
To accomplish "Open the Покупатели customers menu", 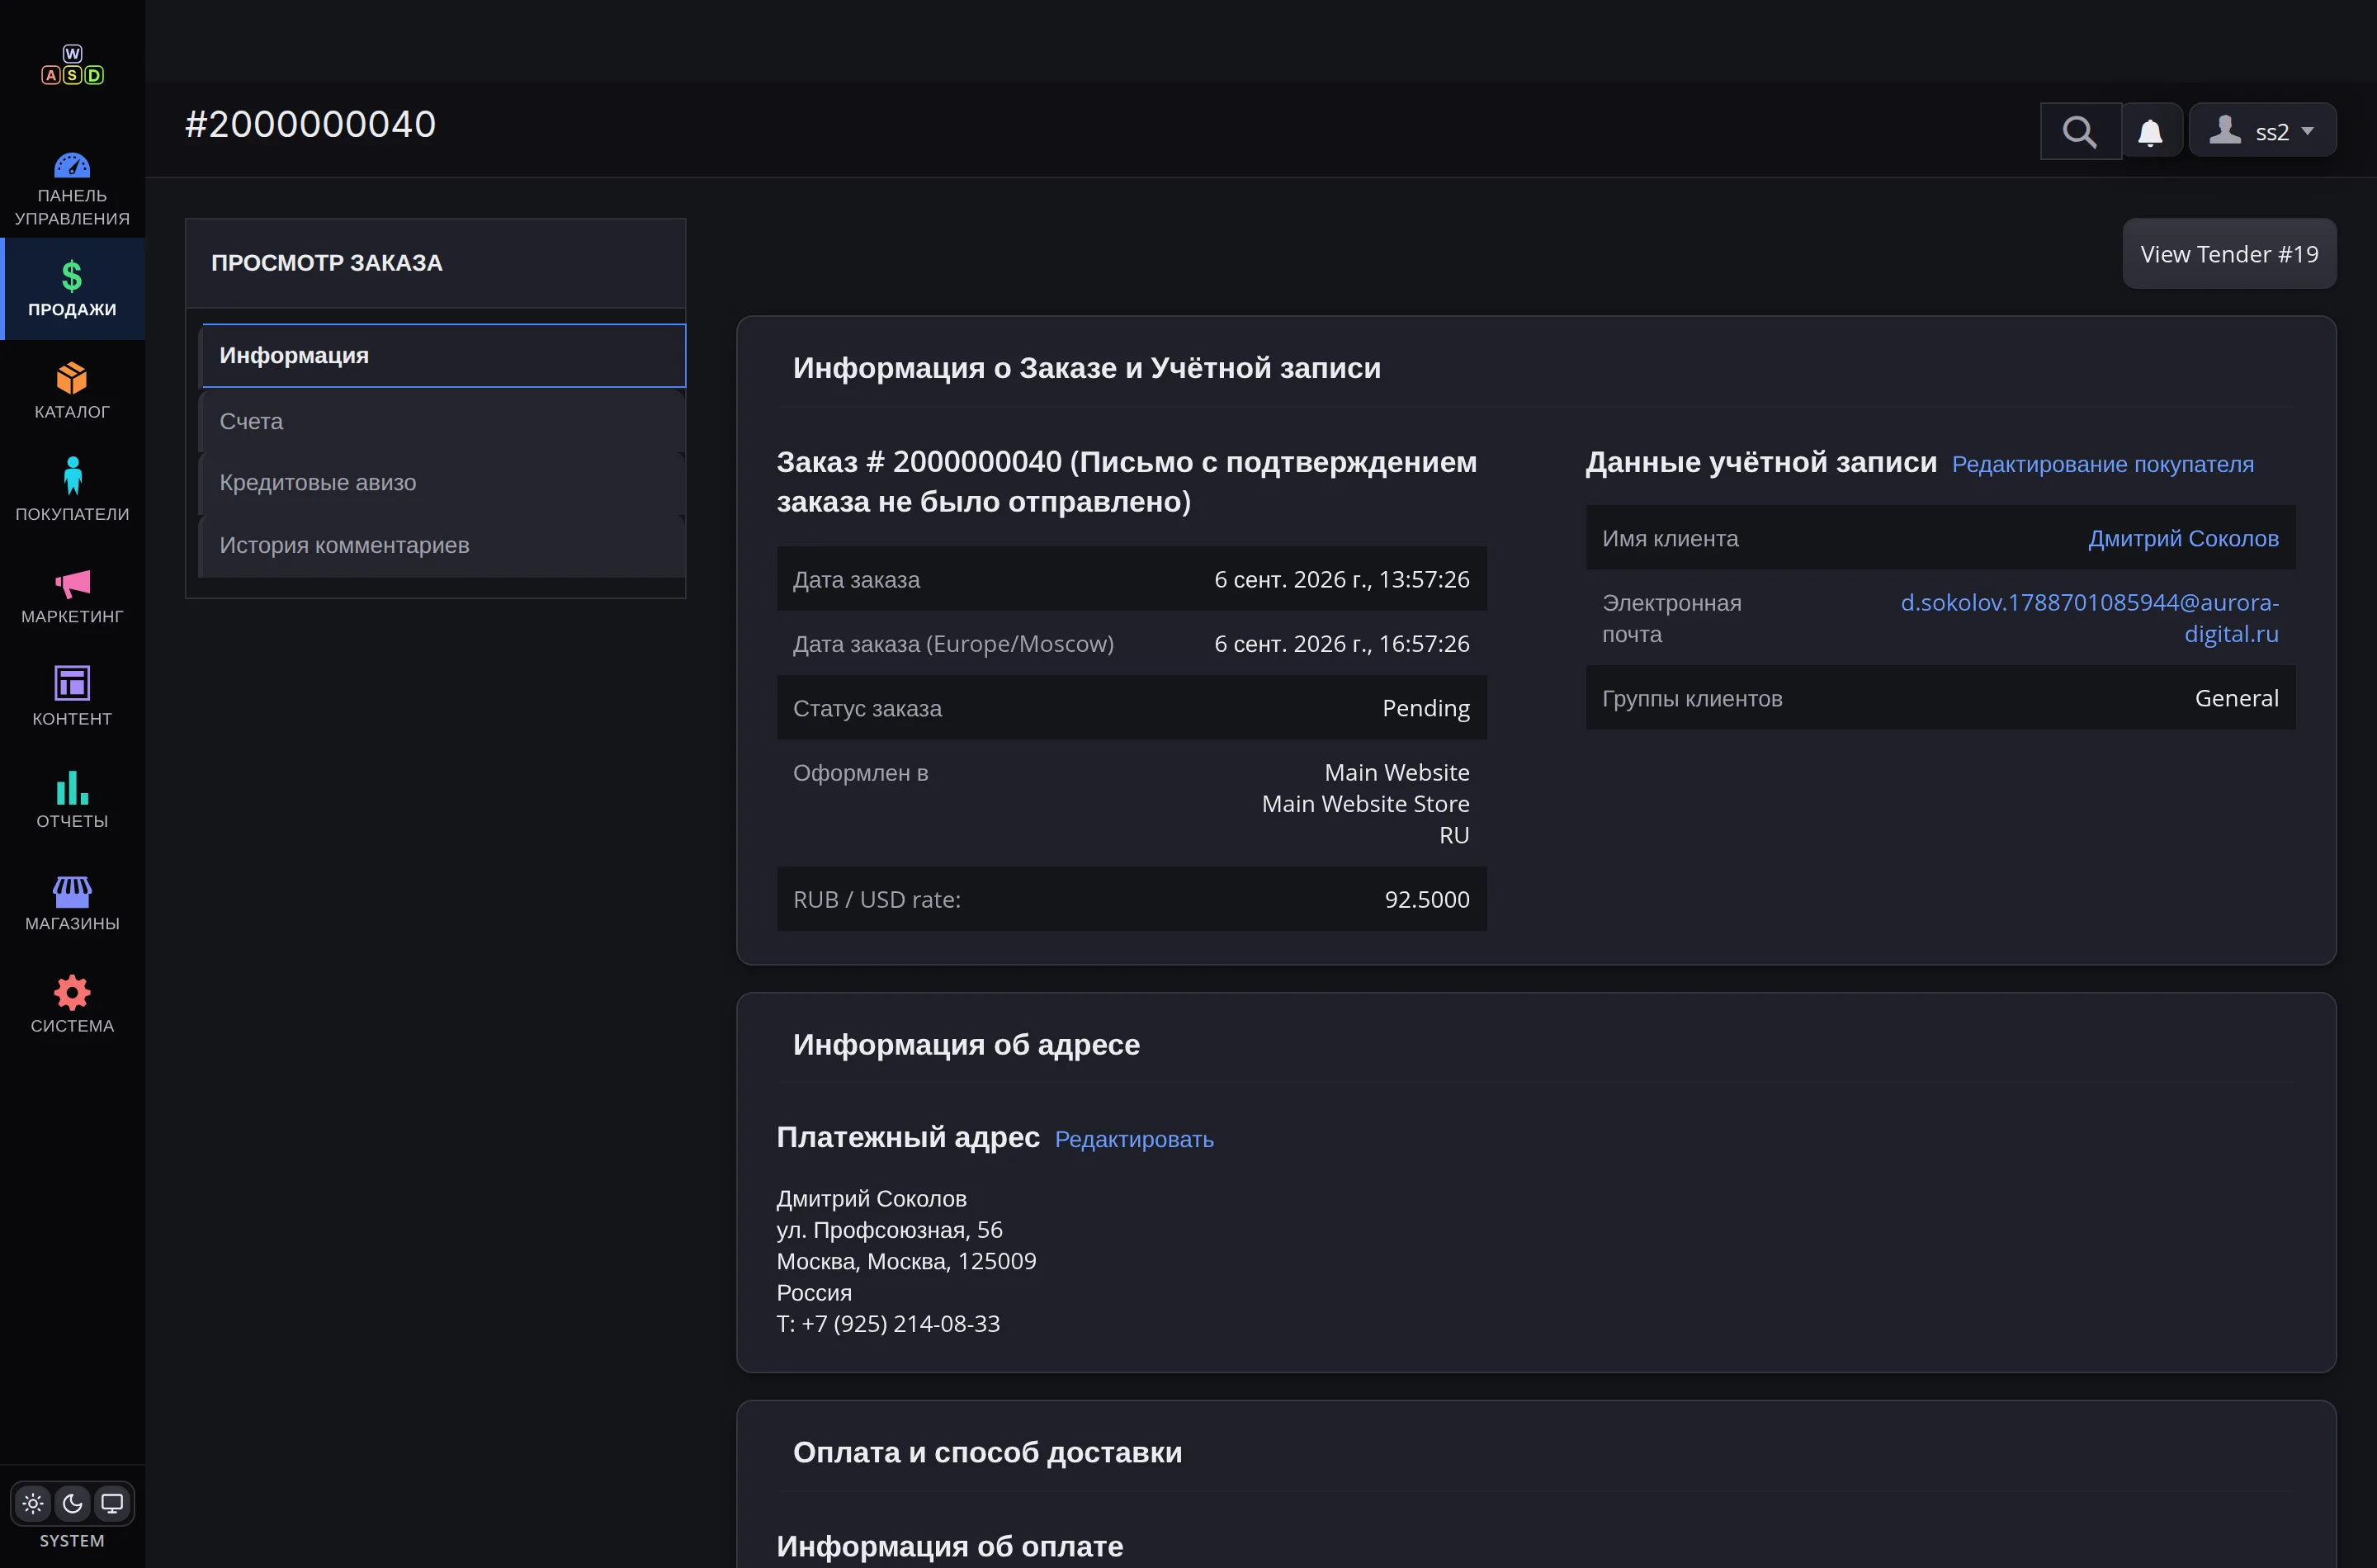I will pyautogui.click(x=72, y=493).
